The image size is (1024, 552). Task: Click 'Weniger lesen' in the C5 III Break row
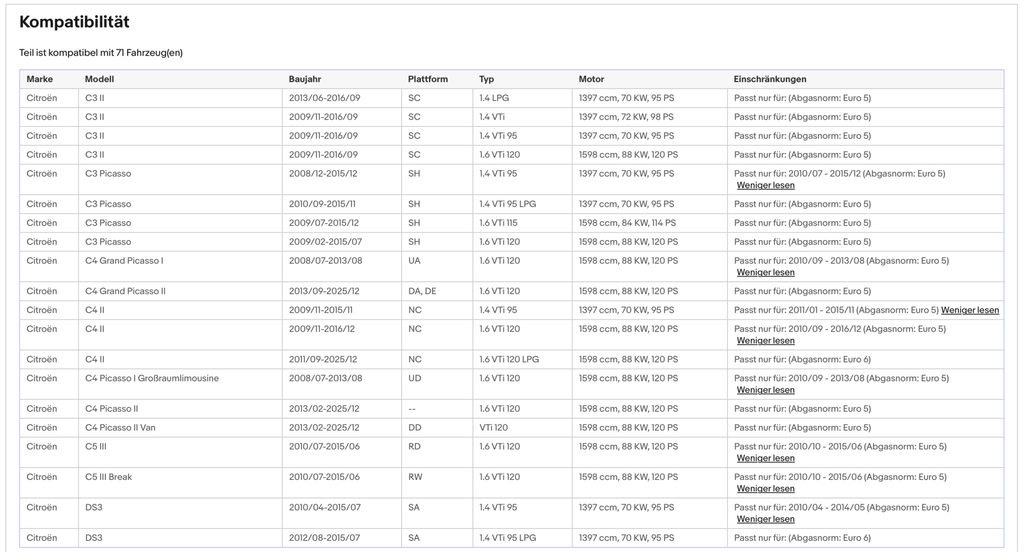(765, 489)
